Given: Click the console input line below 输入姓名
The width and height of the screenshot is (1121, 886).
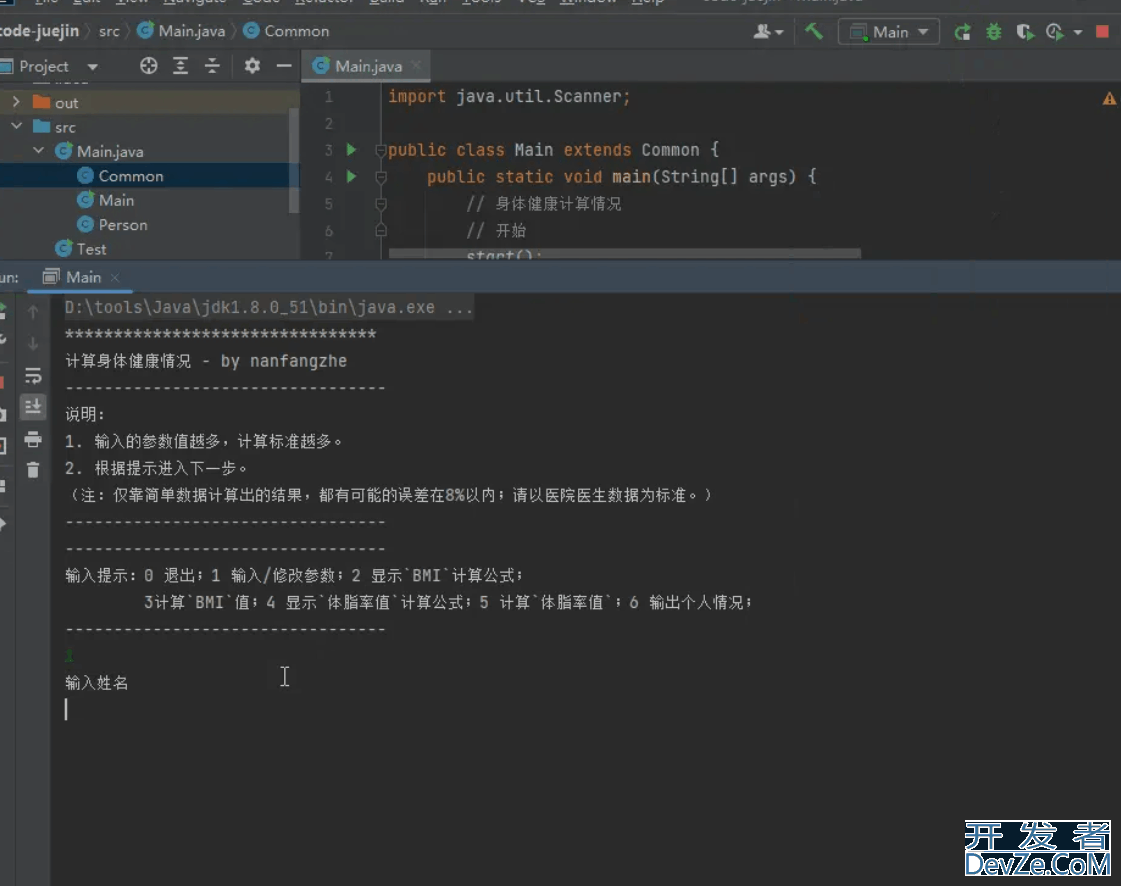Looking at the screenshot, I should pyautogui.click(x=300, y=709).
